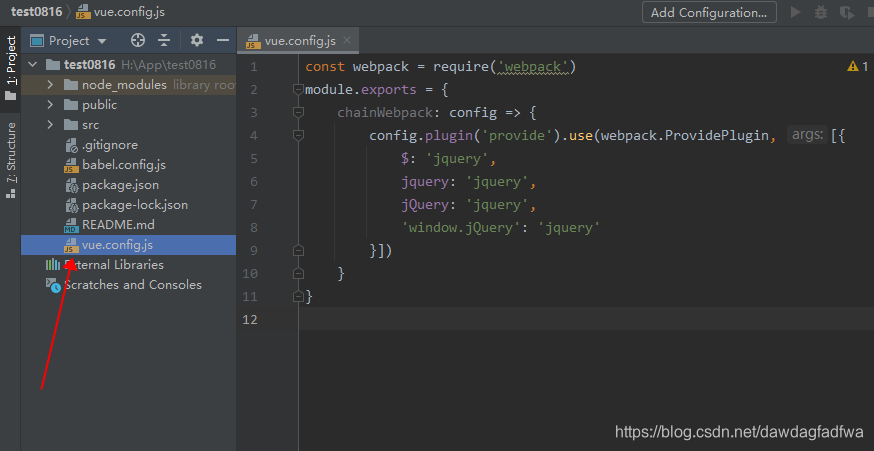This screenshot has width=874, height=451.
Task: Click vue.config.js in navigation breadcrumb
Action: 120,12
